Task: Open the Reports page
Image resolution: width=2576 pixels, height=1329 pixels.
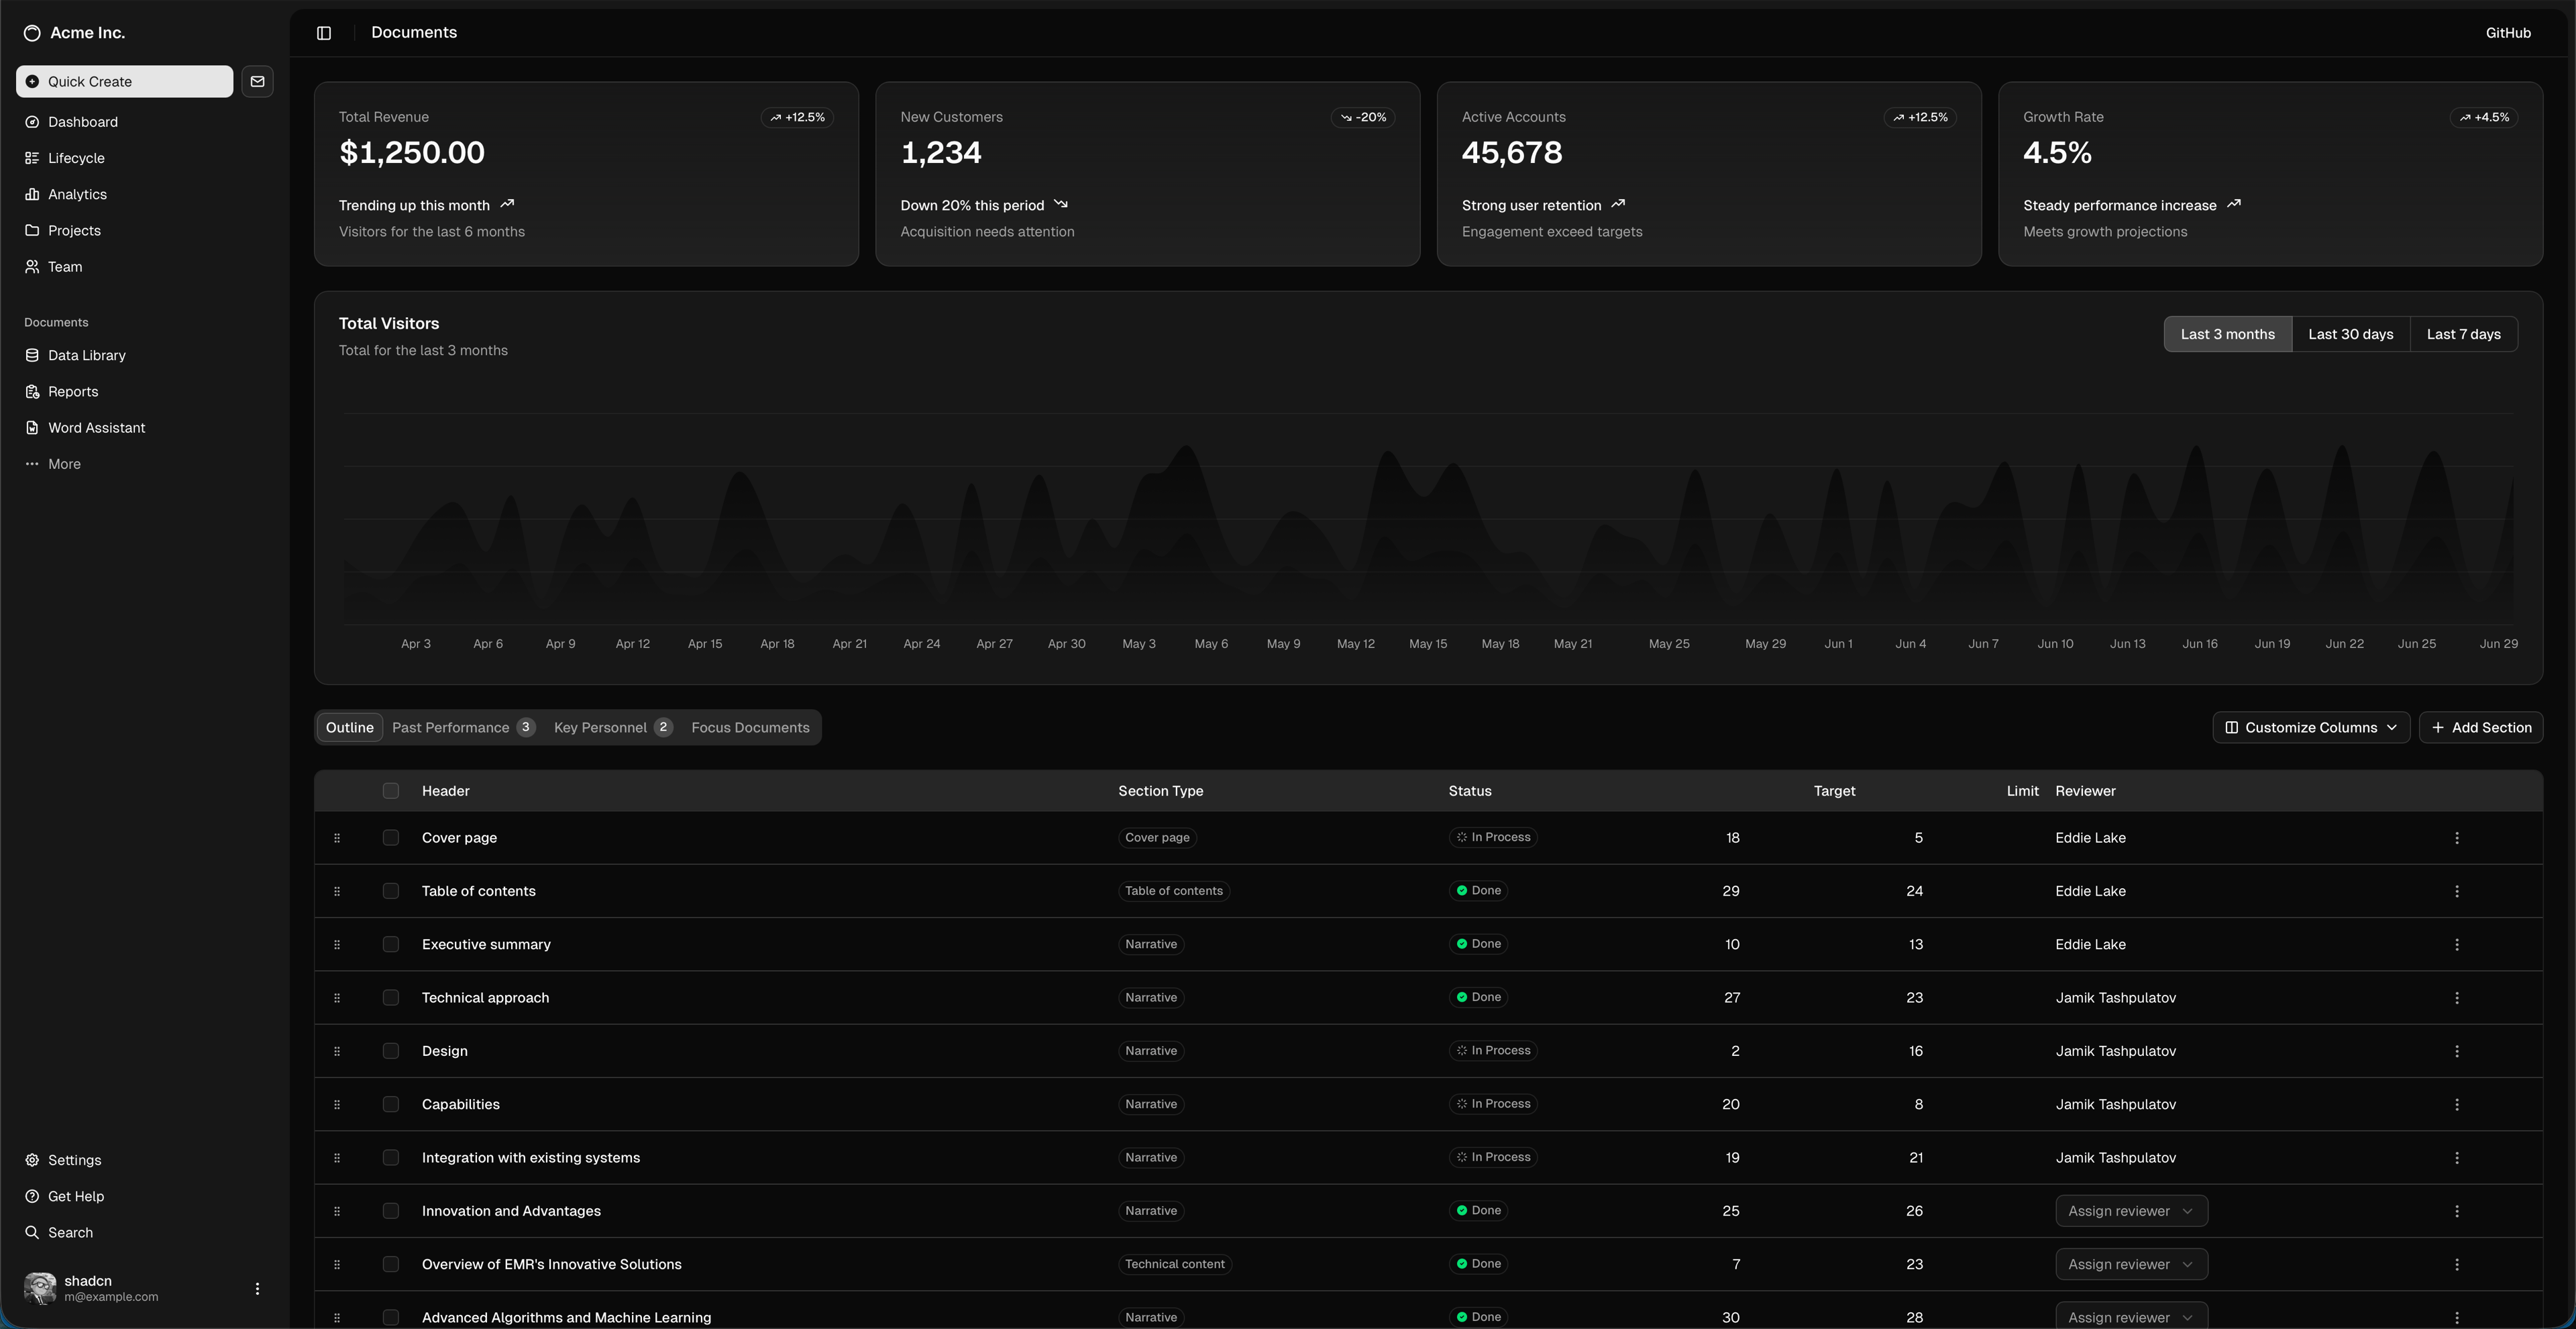Action: click(73, 391)
